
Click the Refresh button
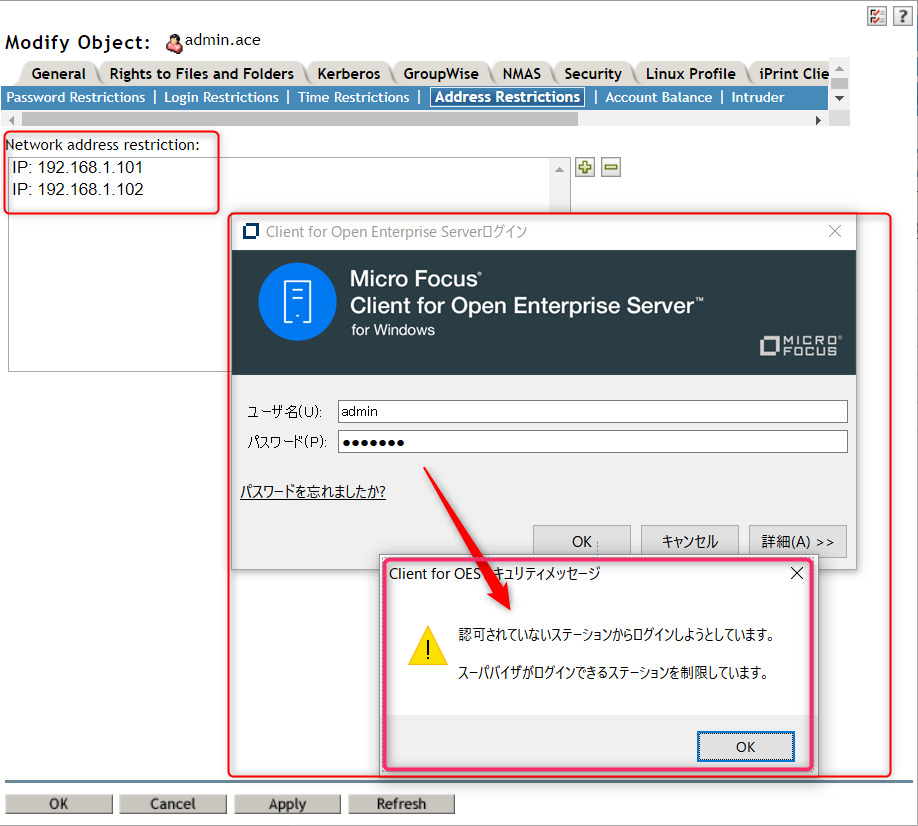(x=401, y=804)
